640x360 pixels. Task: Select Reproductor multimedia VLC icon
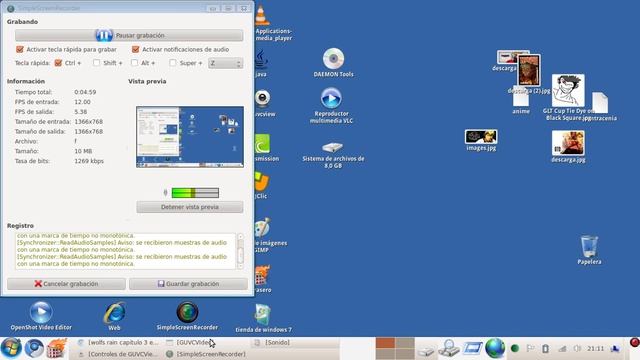[331, 98]
